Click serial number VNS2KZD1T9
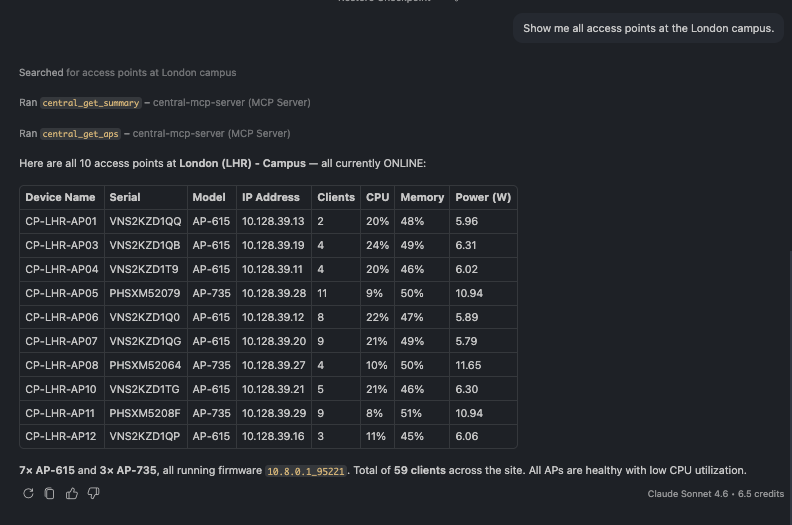The image size is (792, 525). [143, 269]
